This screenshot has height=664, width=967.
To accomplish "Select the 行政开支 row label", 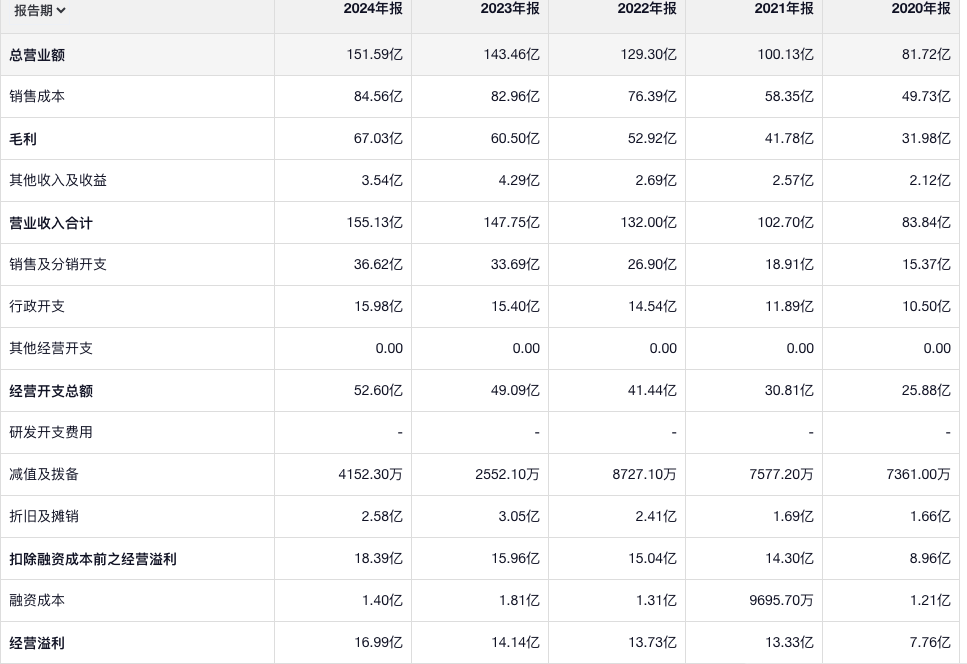I will (37, 307).
